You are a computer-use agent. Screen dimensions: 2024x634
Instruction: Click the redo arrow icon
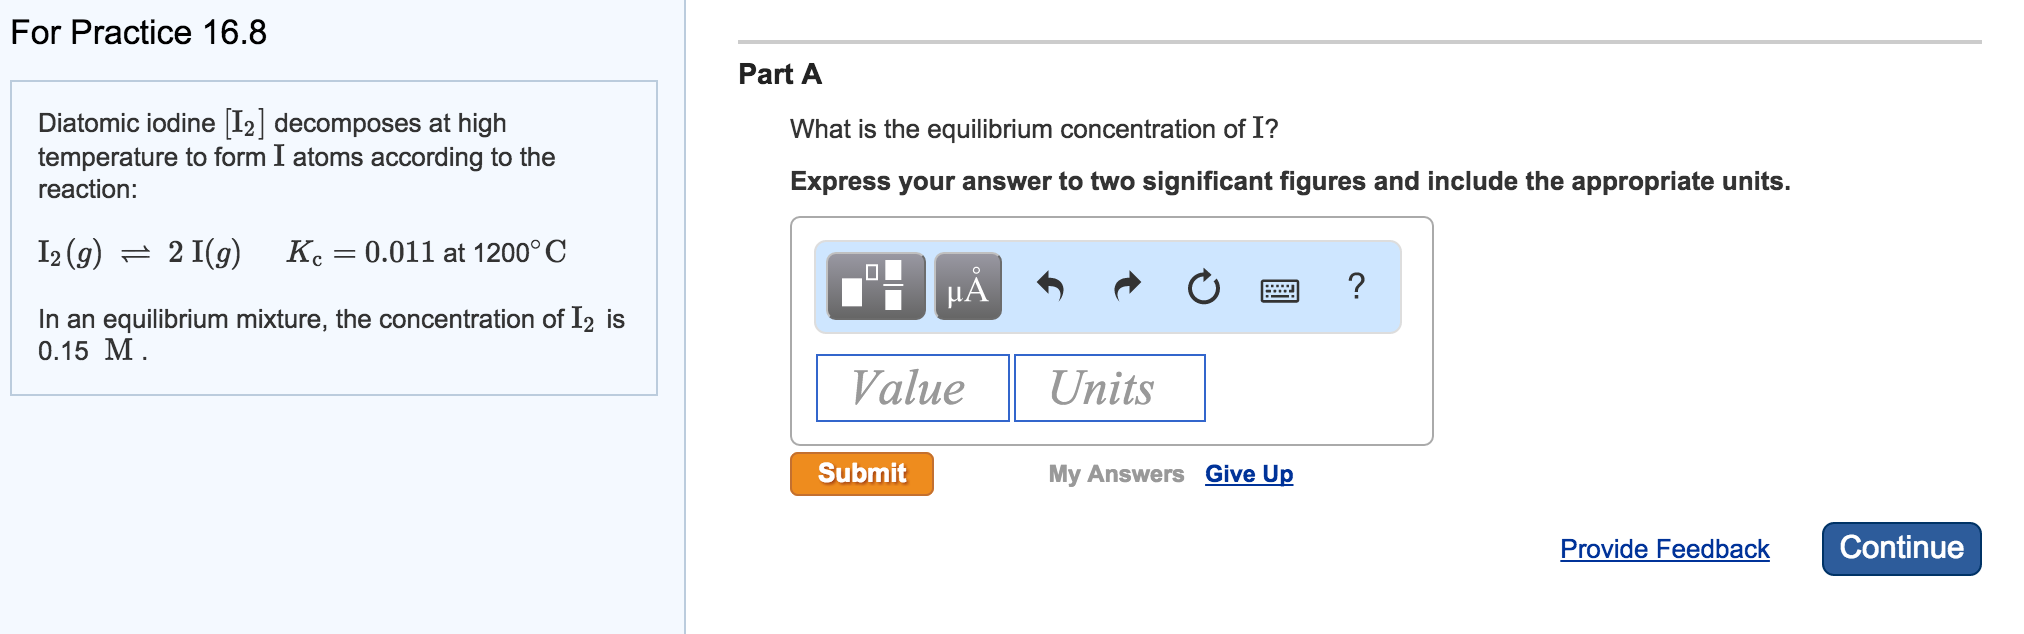tap(1127, 287)
